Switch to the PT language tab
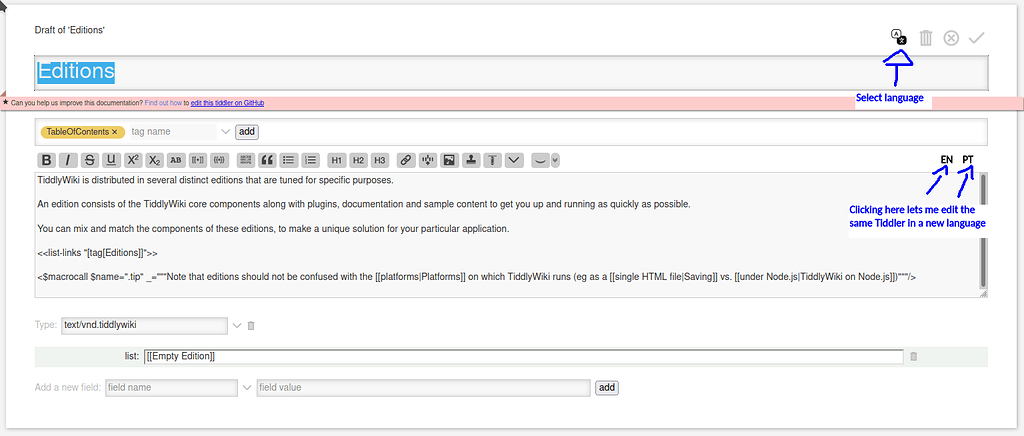This screenshot has width=1024, height=436. pos(968,159)
